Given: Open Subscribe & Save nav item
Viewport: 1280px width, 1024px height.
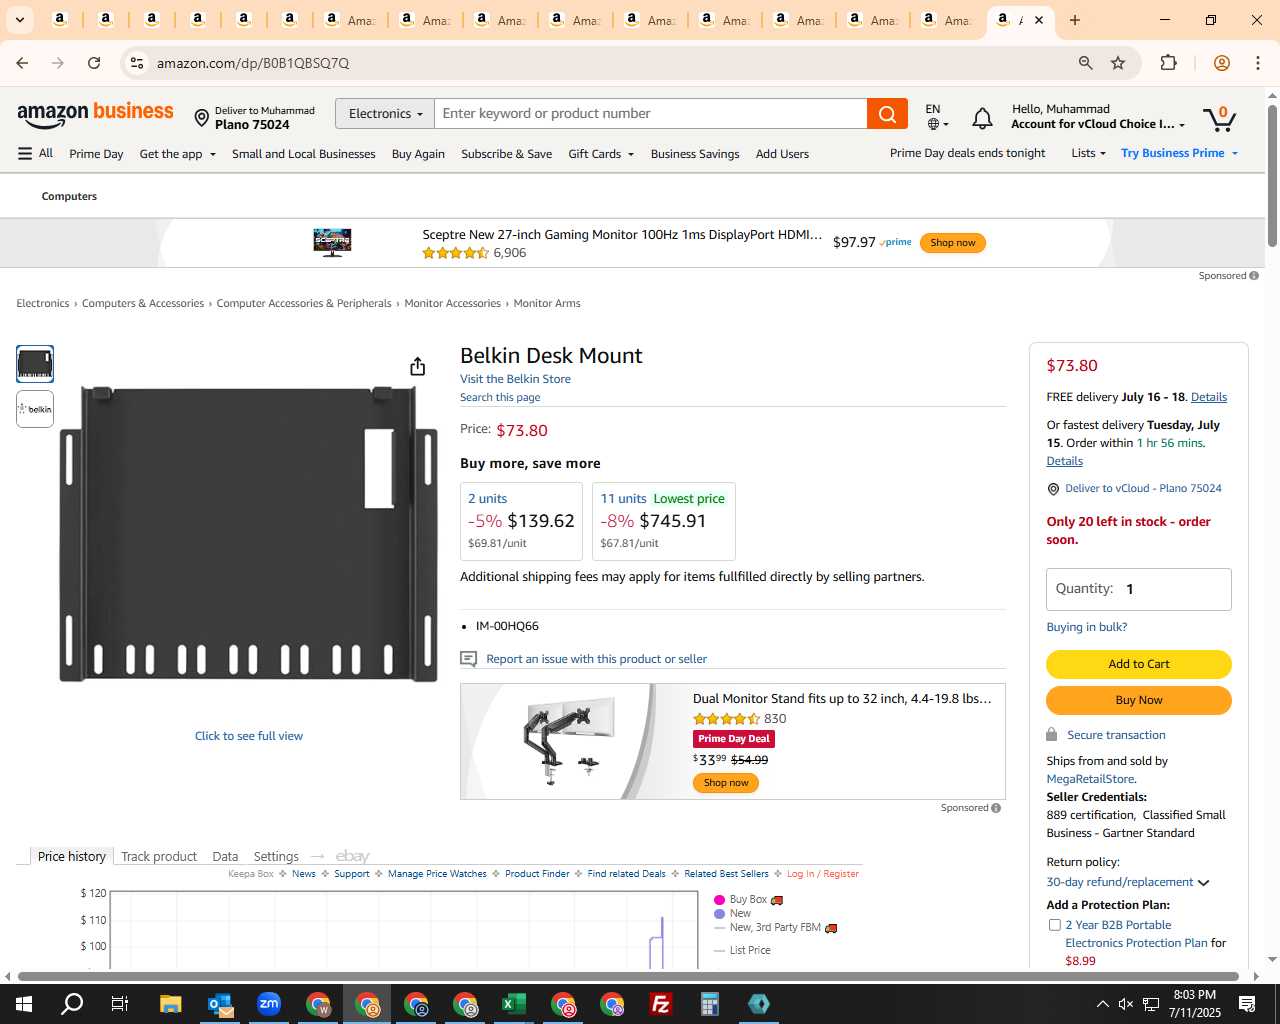Looking at the screenshot, I should click(506, 154).
